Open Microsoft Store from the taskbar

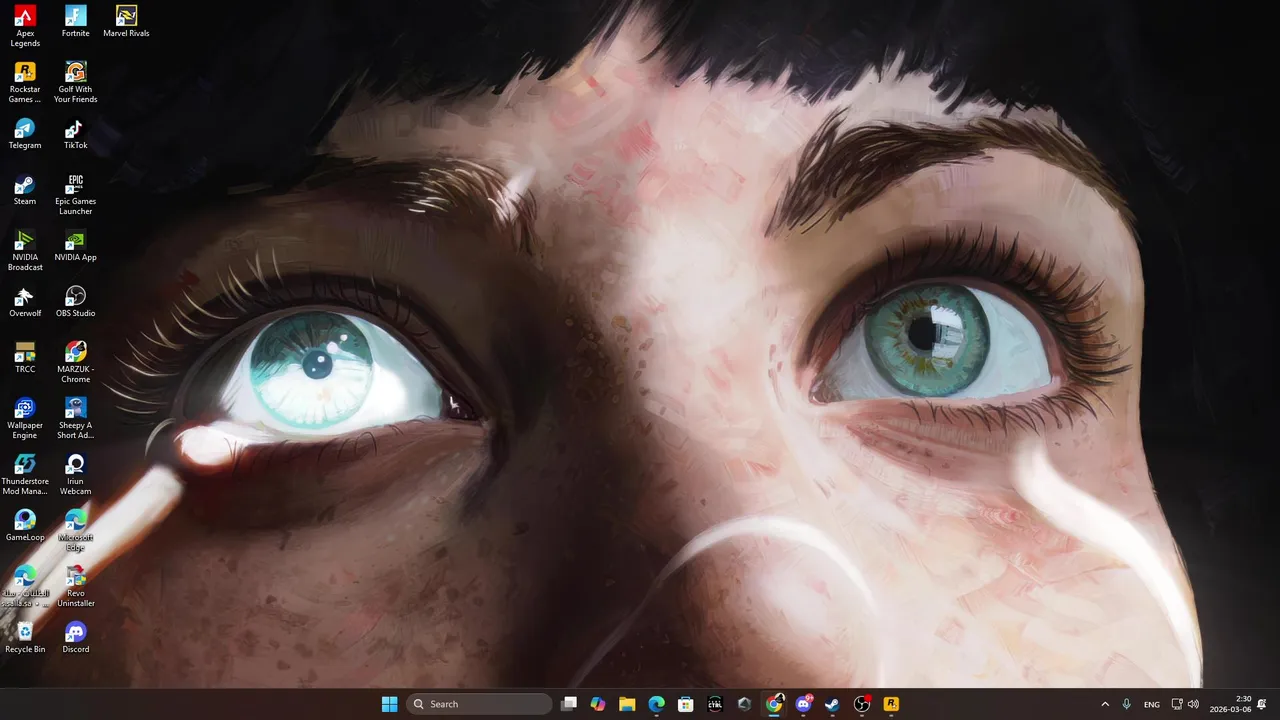(x=685, y=704)
